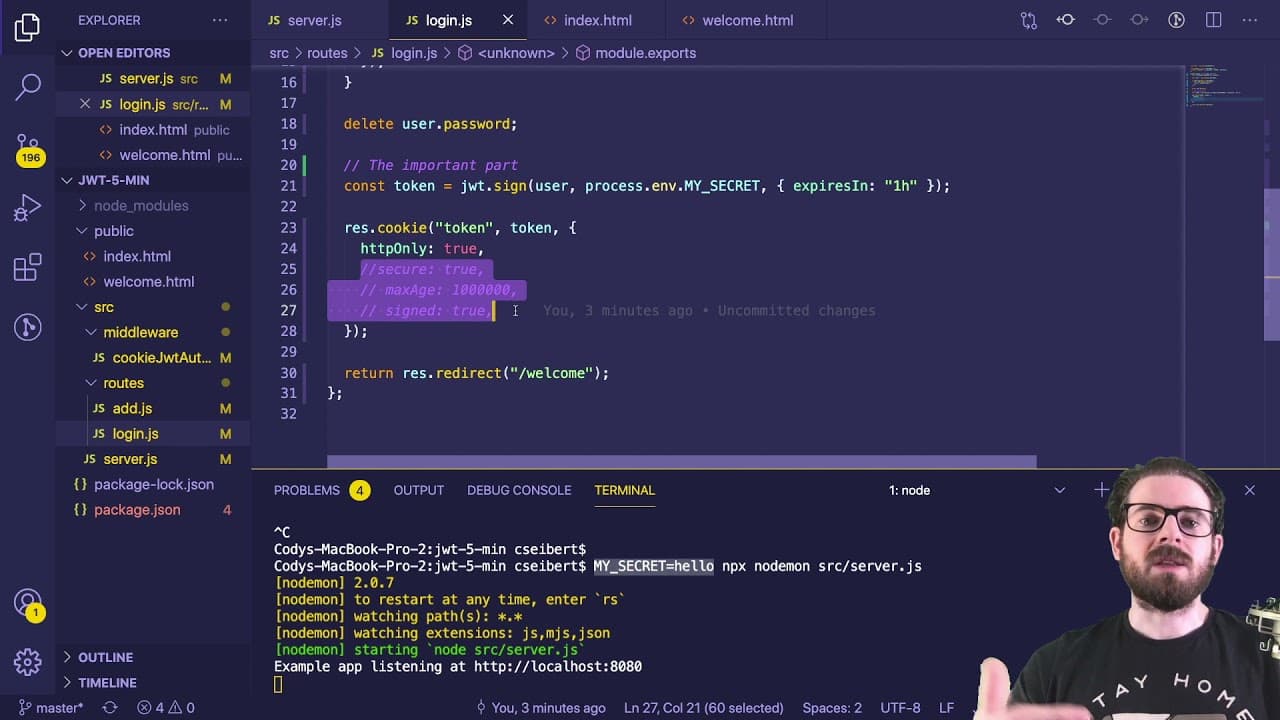The image size is (1280, 720).
Task: Open welcome.html in Open Editors list
Action: point(153,155)
